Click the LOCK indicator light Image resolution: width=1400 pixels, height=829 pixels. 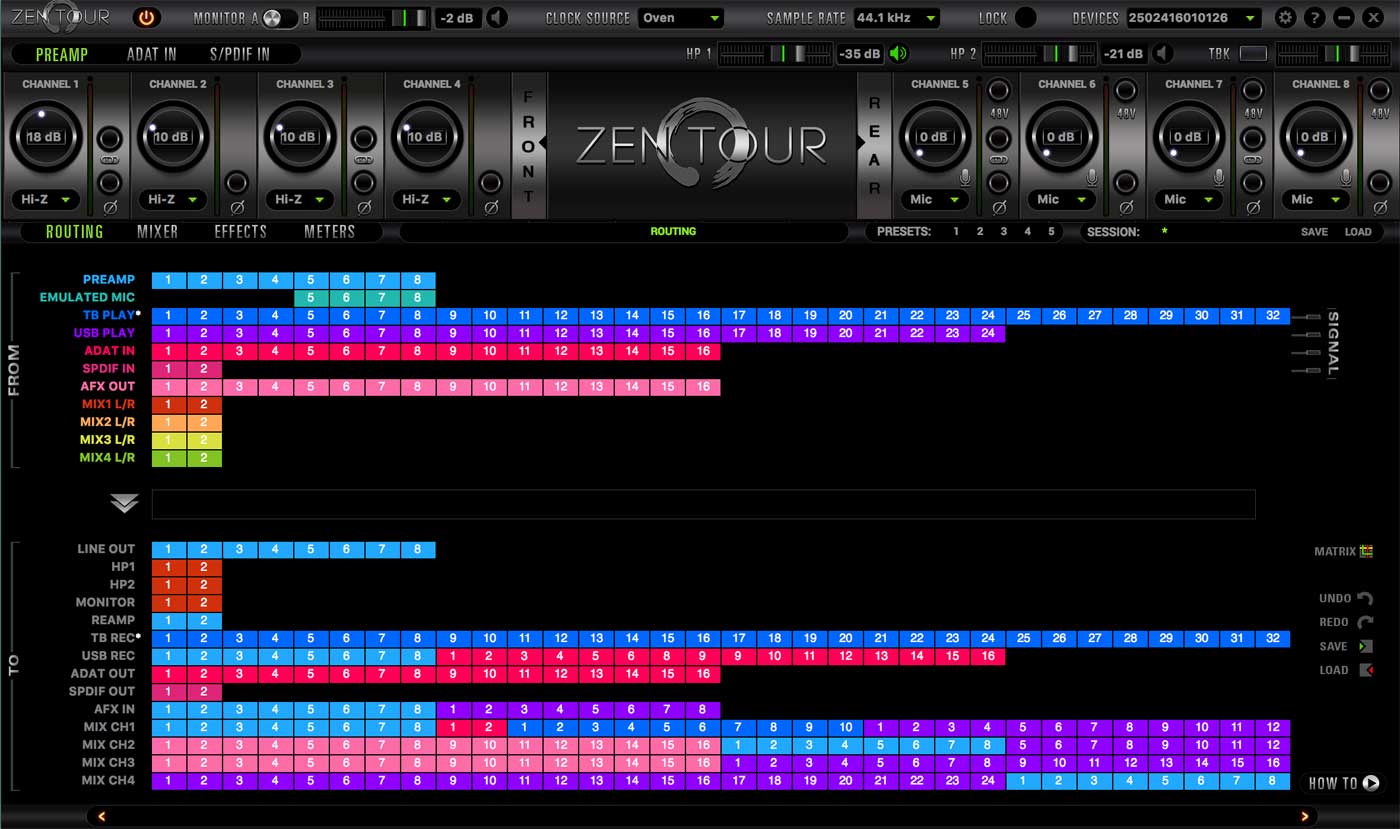[x=1026, y=18]
